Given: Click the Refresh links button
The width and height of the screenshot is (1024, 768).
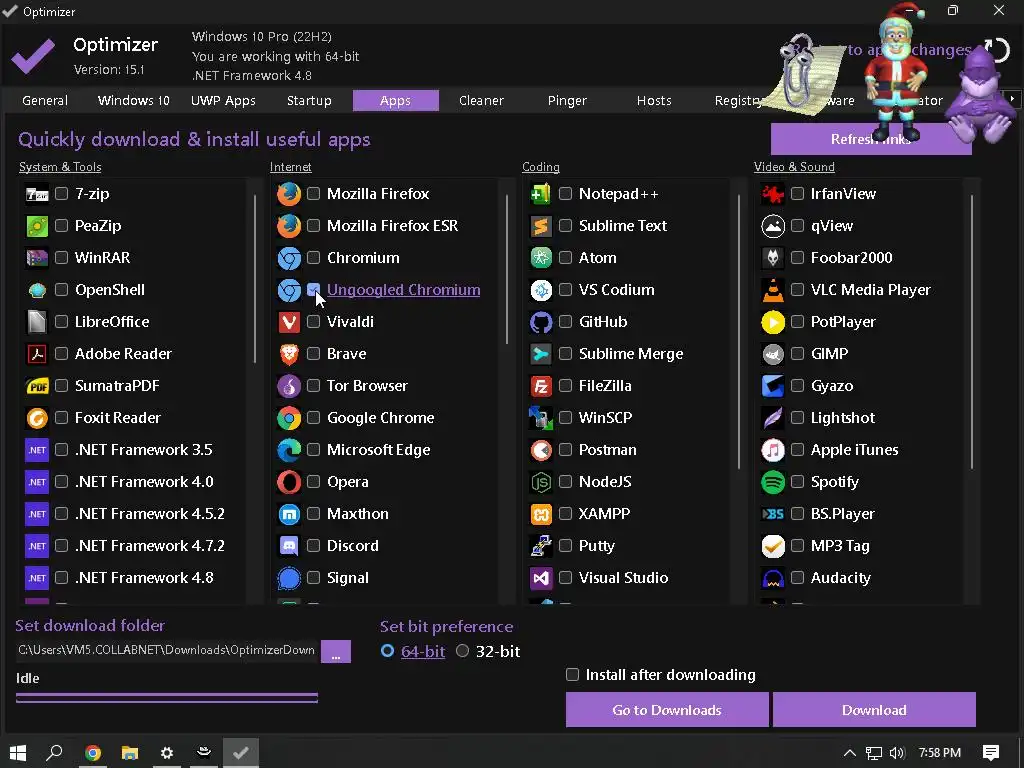Looking at the screenshot, I should [x=871, y=139].
